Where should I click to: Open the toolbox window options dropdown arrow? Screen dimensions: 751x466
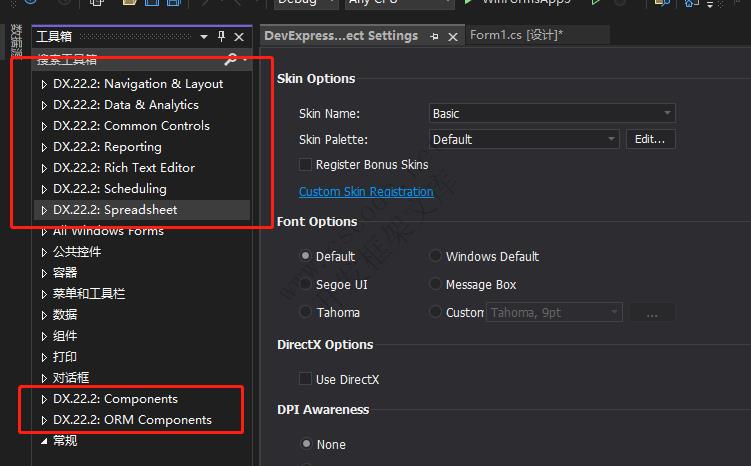point(204,37)
